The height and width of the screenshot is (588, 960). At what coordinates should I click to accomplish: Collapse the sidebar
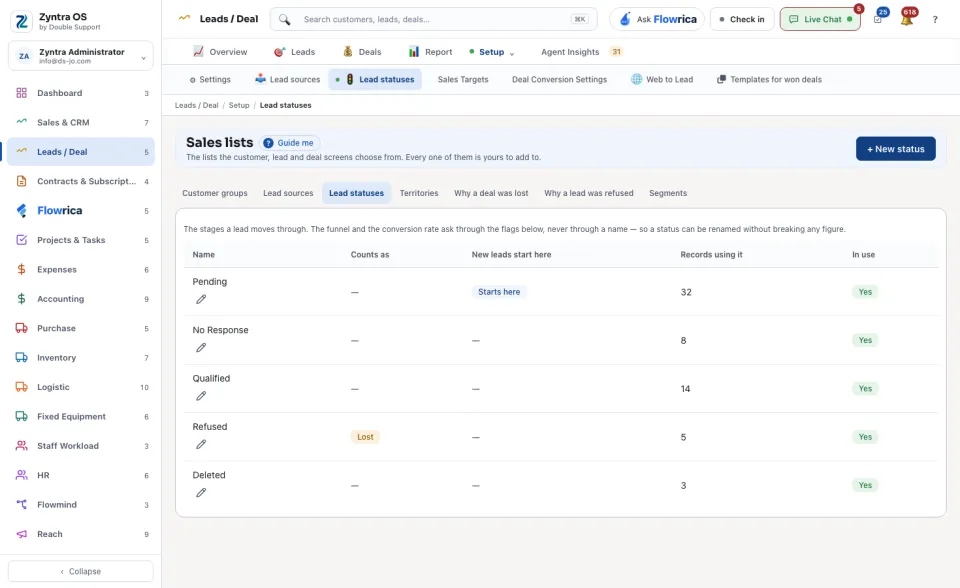[x=81, y=571]
